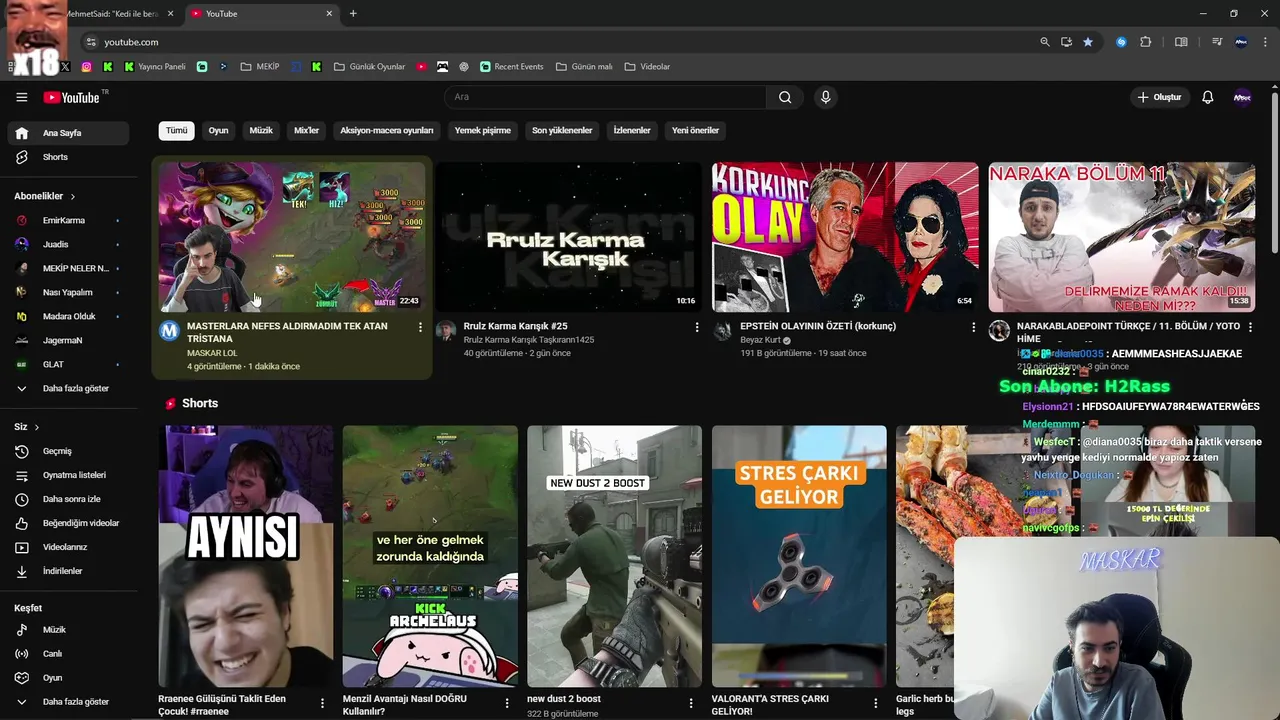Viewport: 1280px width, 720px height.
Task: Click the search magnifier button
Action: coord(785,97)
